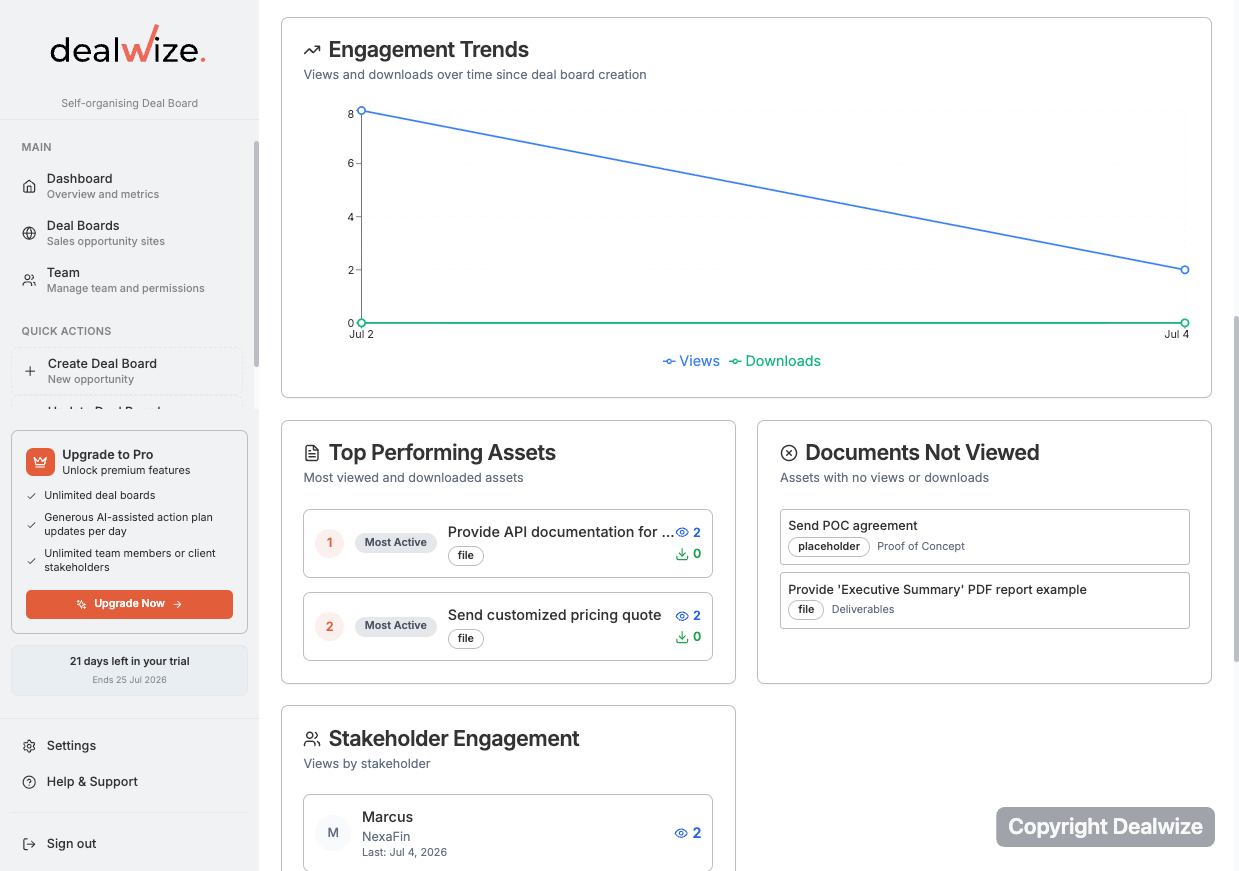Viewport: 1239px width, 871px height.
Task: Click the 'Self-organising Deal Board' tagline
Action: [129, 103]
